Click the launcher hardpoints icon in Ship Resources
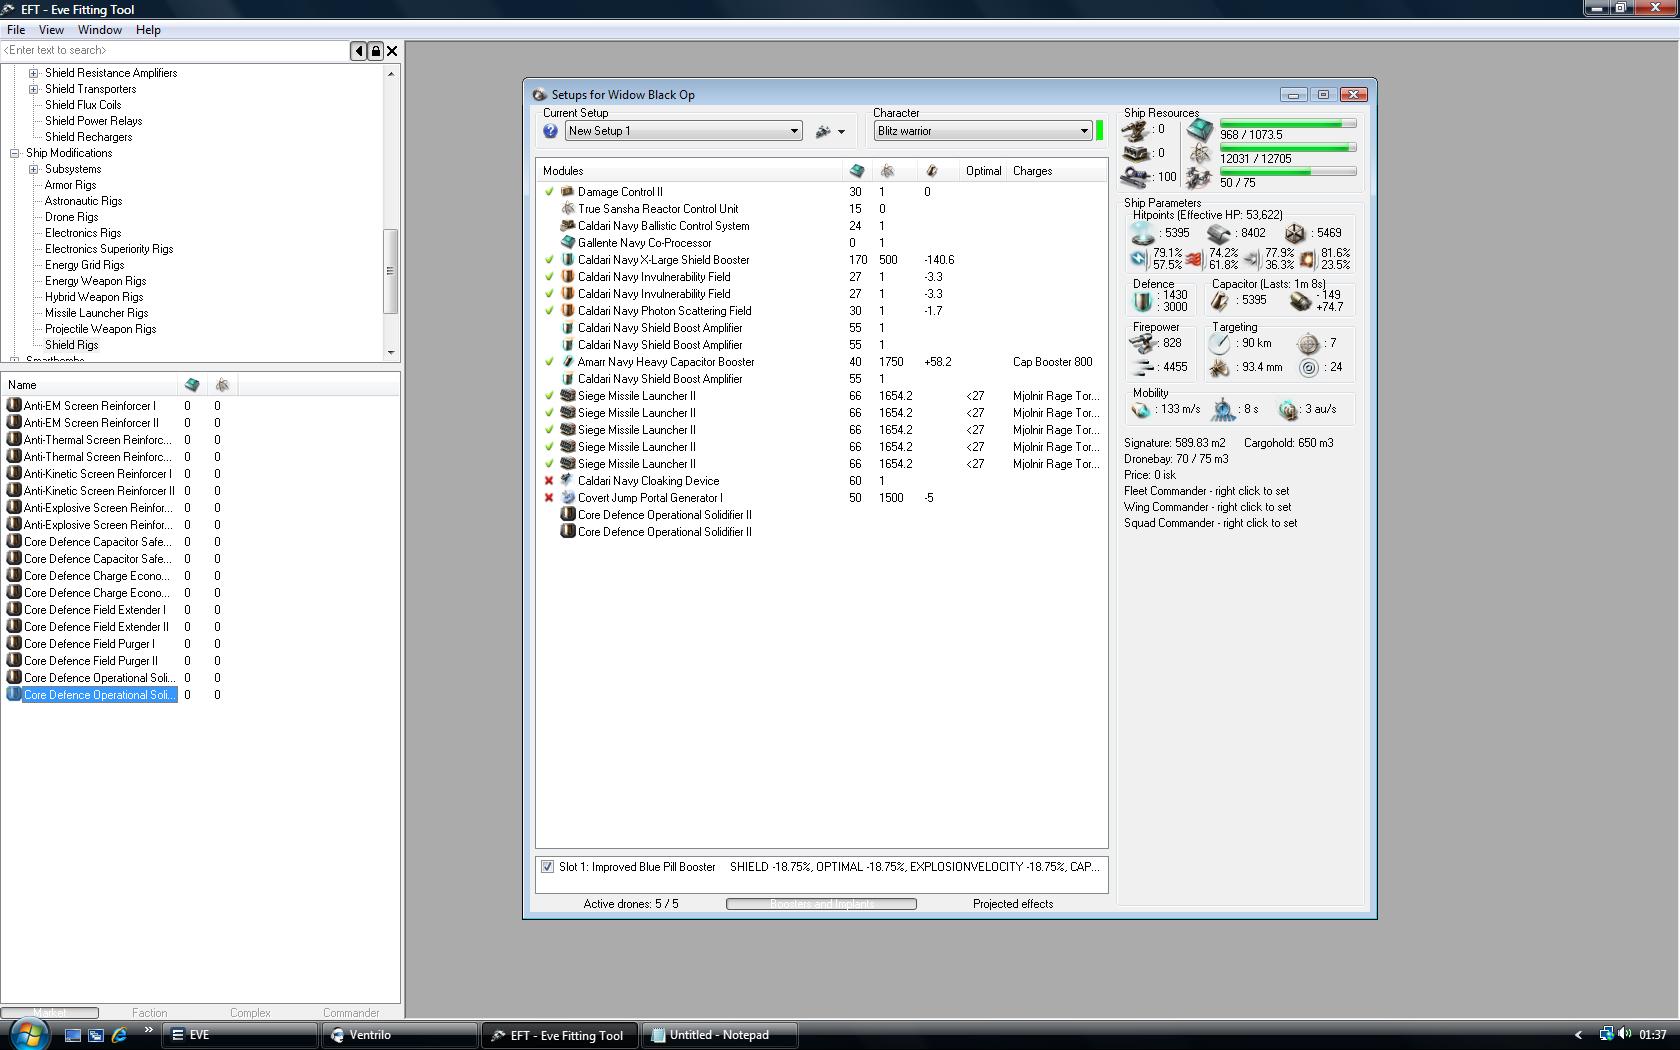The width and height of the screenshot is (1680, 1050). (1134, 154)
